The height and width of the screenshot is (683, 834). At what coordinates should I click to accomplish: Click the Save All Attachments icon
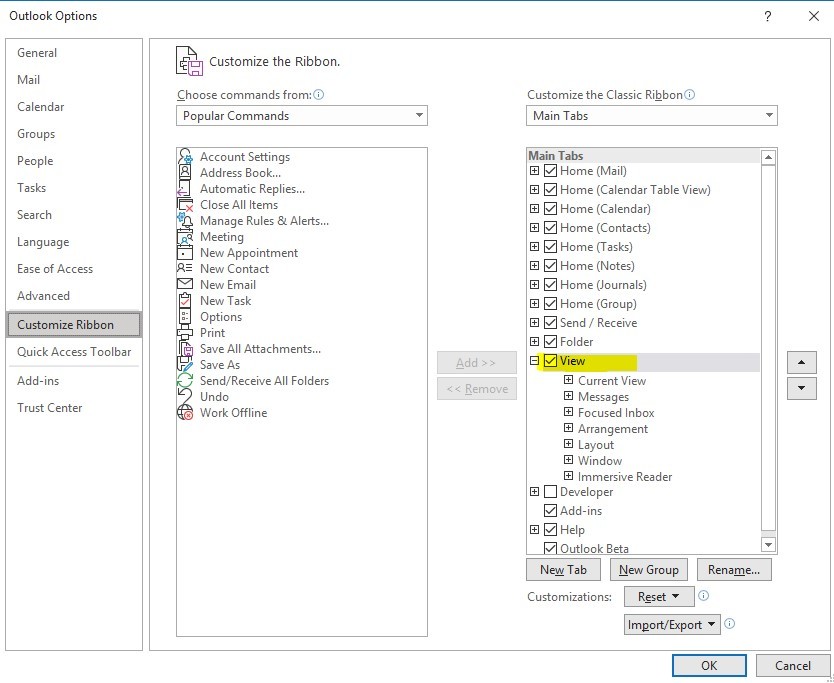click(186, 348)
